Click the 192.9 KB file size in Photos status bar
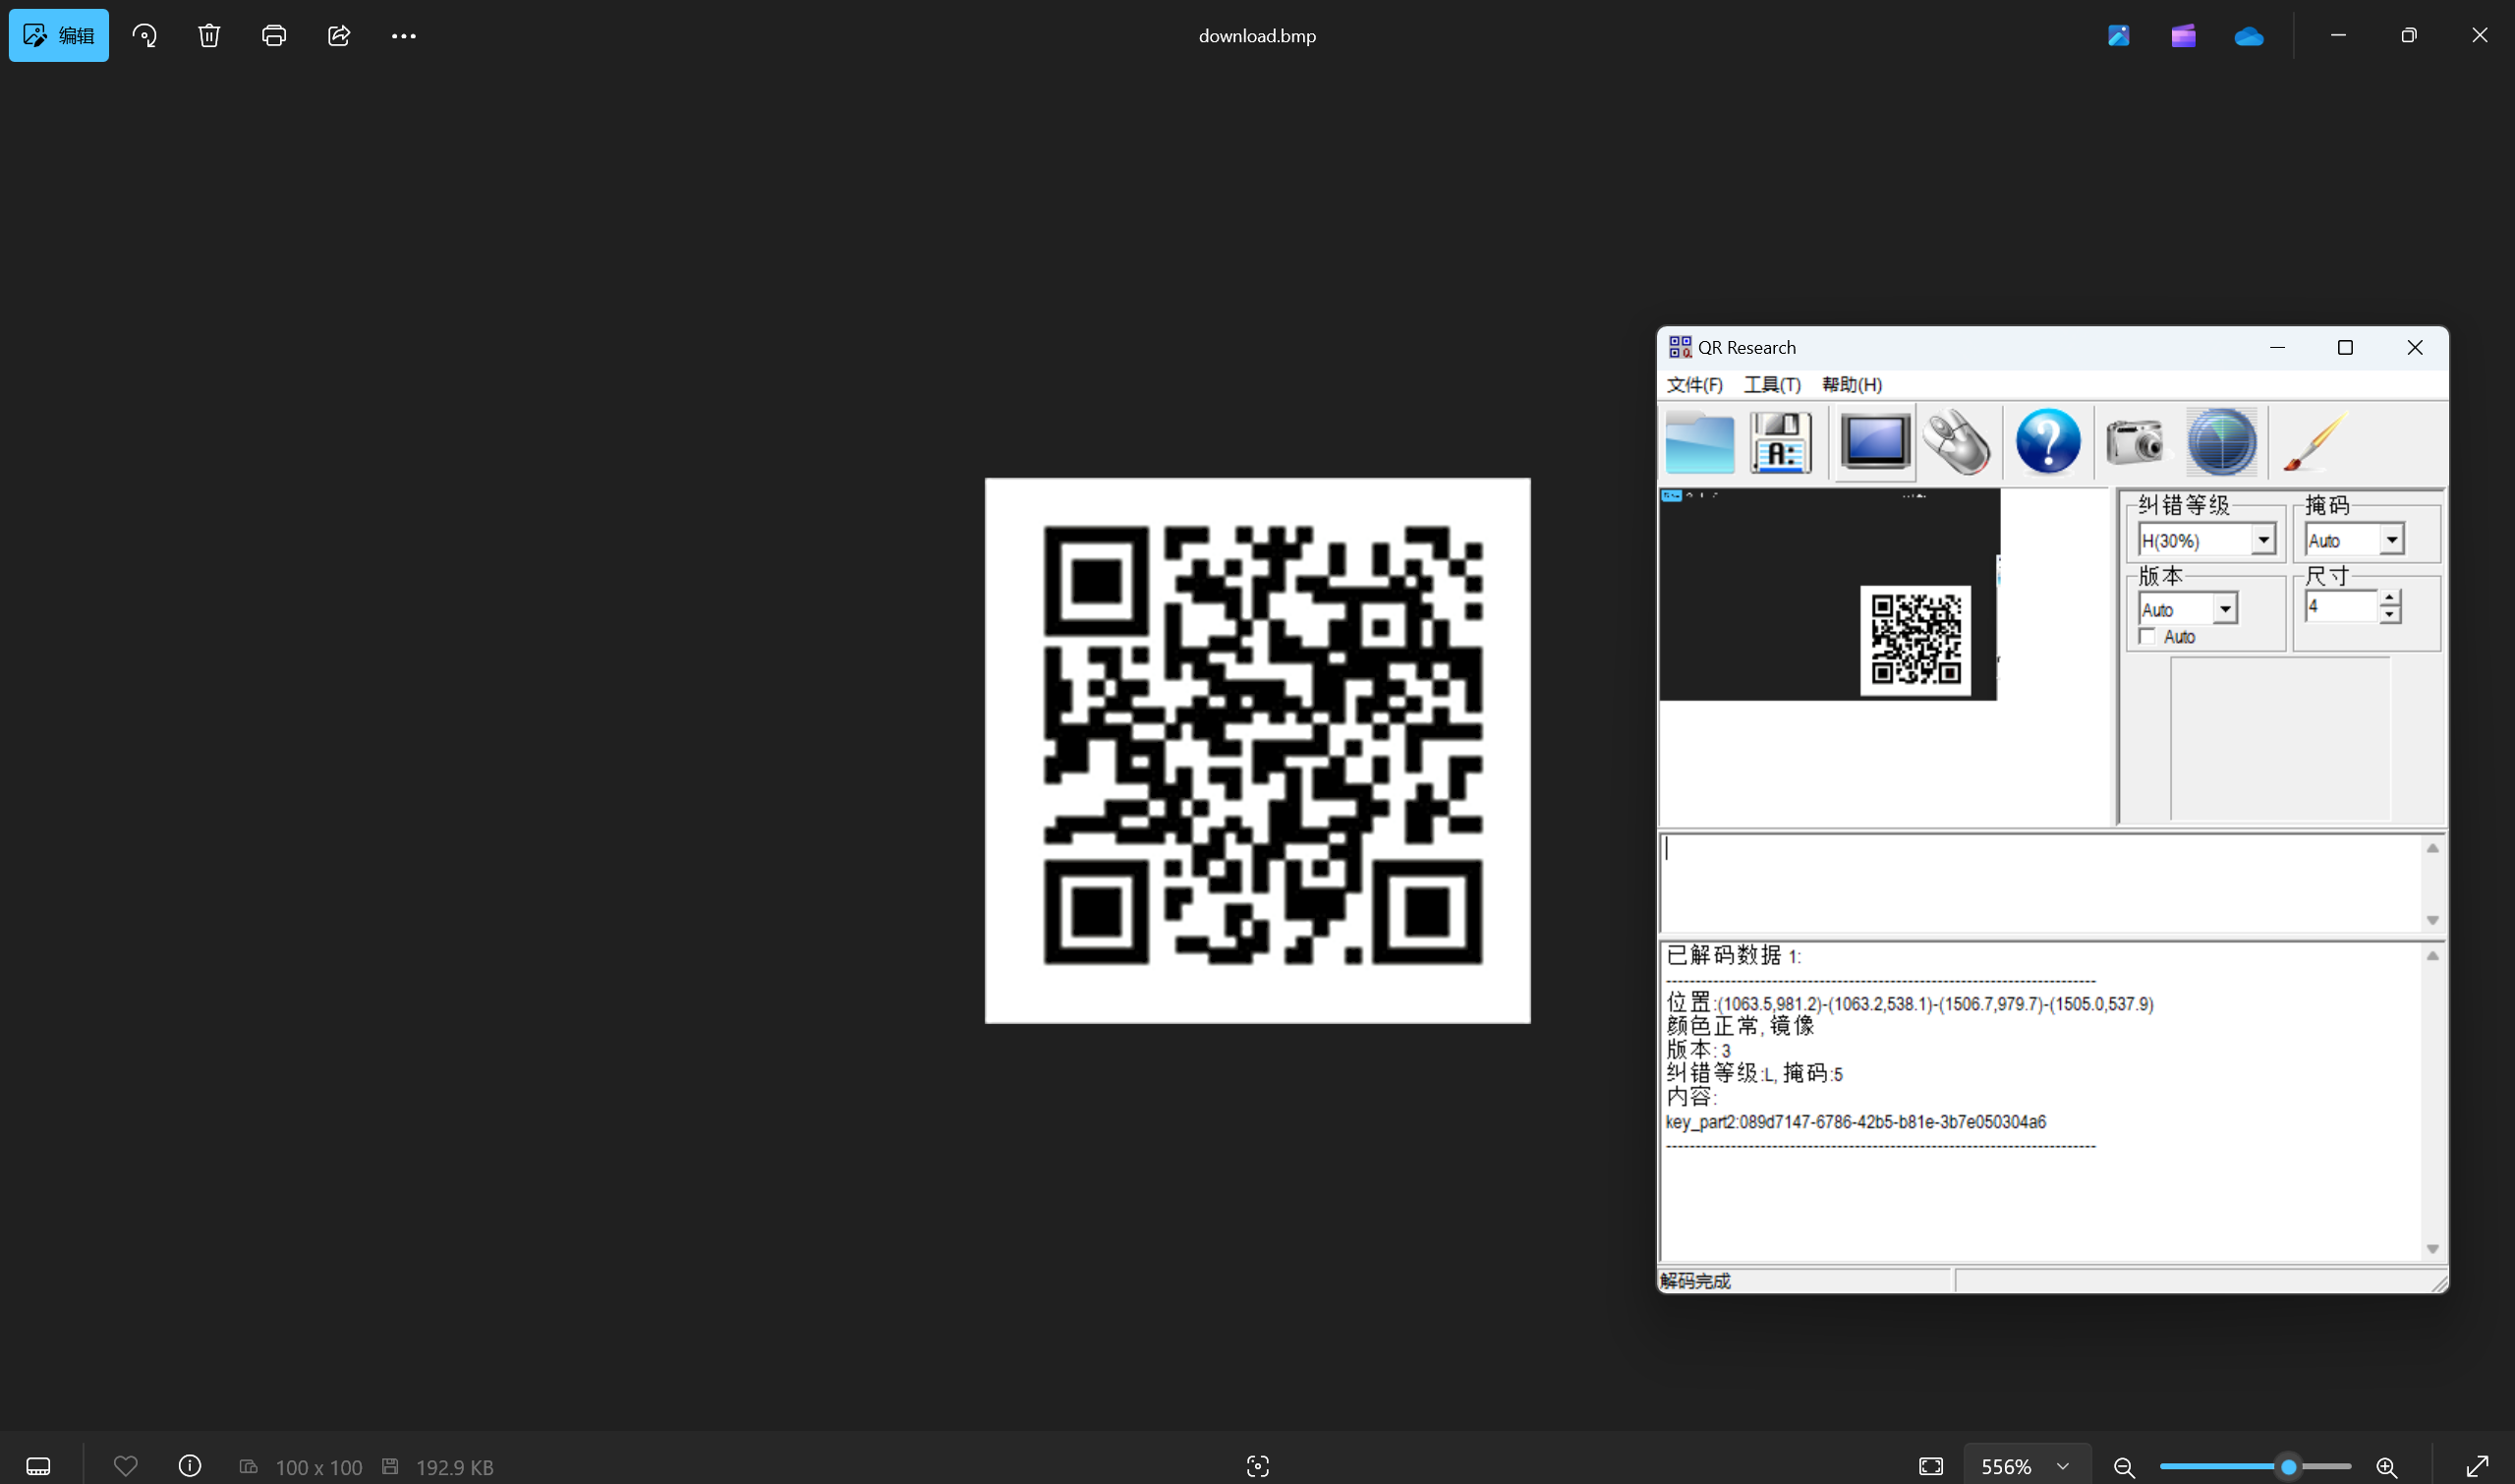The width and height of the screenshot is (2515, 1484). pos(455,1467)
